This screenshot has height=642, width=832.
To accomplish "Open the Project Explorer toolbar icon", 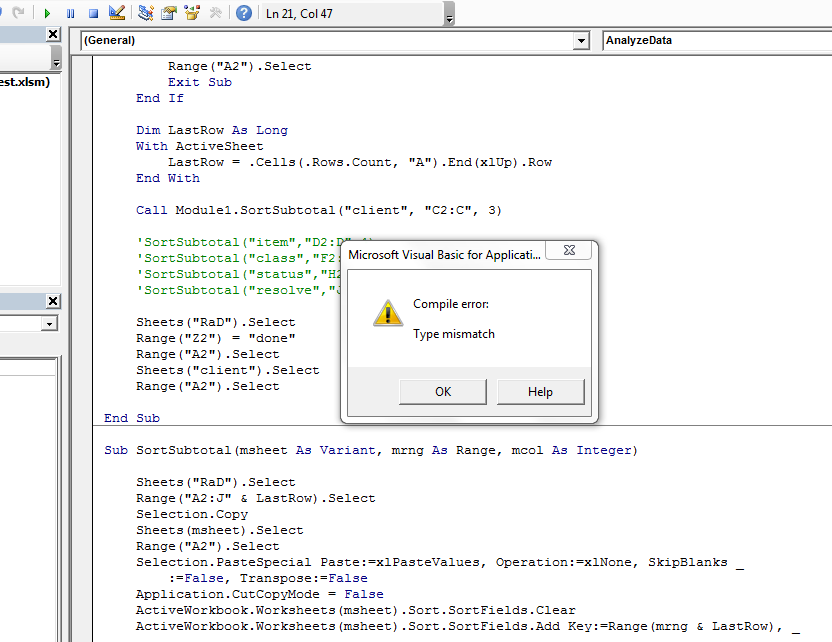I will 143,13.
